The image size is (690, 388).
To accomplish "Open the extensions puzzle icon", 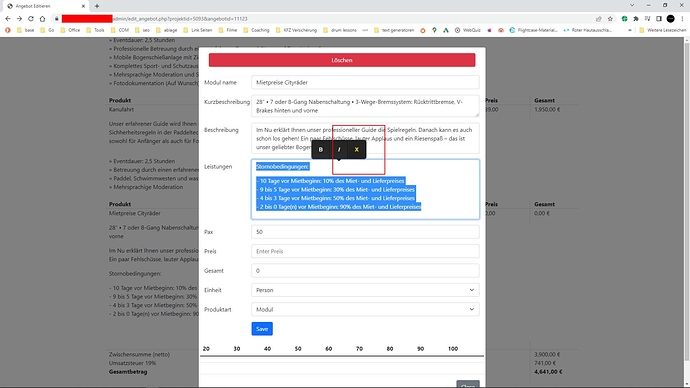I will pyautogui.click(x=636, y=18).
